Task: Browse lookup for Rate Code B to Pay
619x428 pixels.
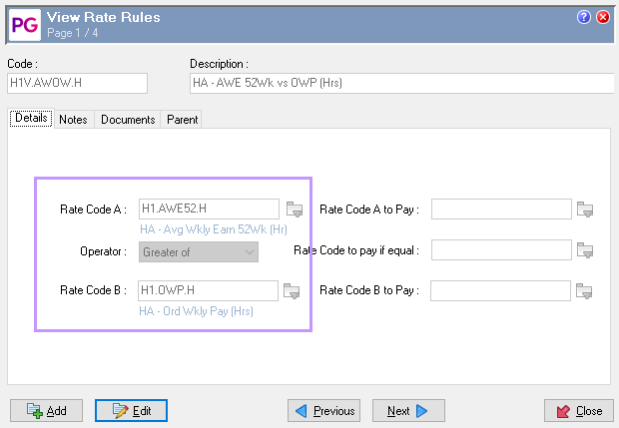Action: 586,291
